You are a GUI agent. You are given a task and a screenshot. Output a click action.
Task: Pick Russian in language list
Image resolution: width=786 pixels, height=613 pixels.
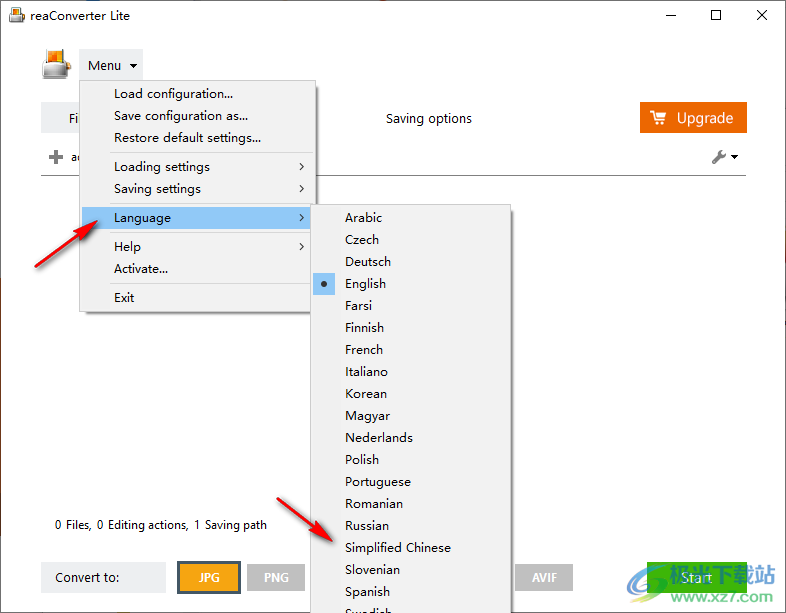click(411, 526)
